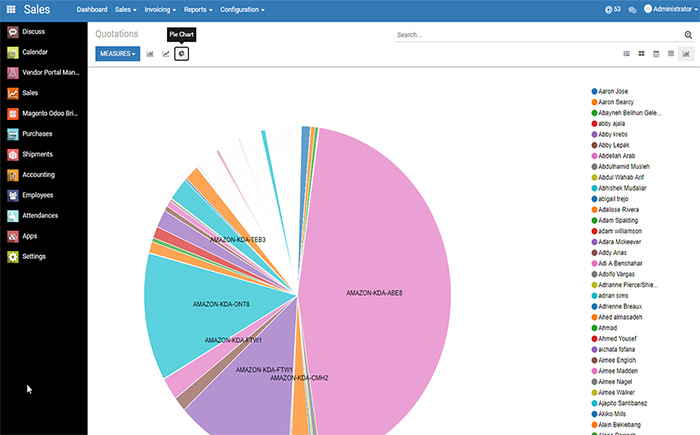Open the Accounting app icon
Viewport: 700px width, 435px height.
13,175
